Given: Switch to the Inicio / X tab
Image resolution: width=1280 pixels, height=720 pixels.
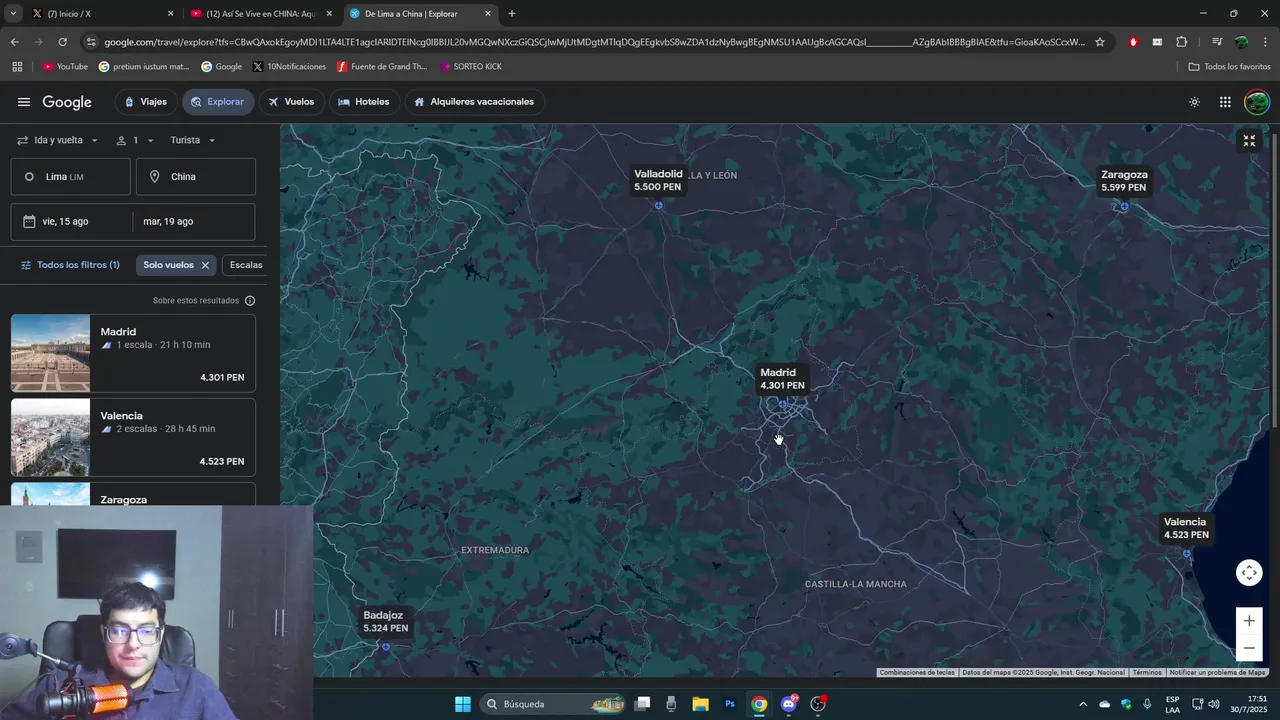Looking at the screenshot, I should click(x=100, y=14).
